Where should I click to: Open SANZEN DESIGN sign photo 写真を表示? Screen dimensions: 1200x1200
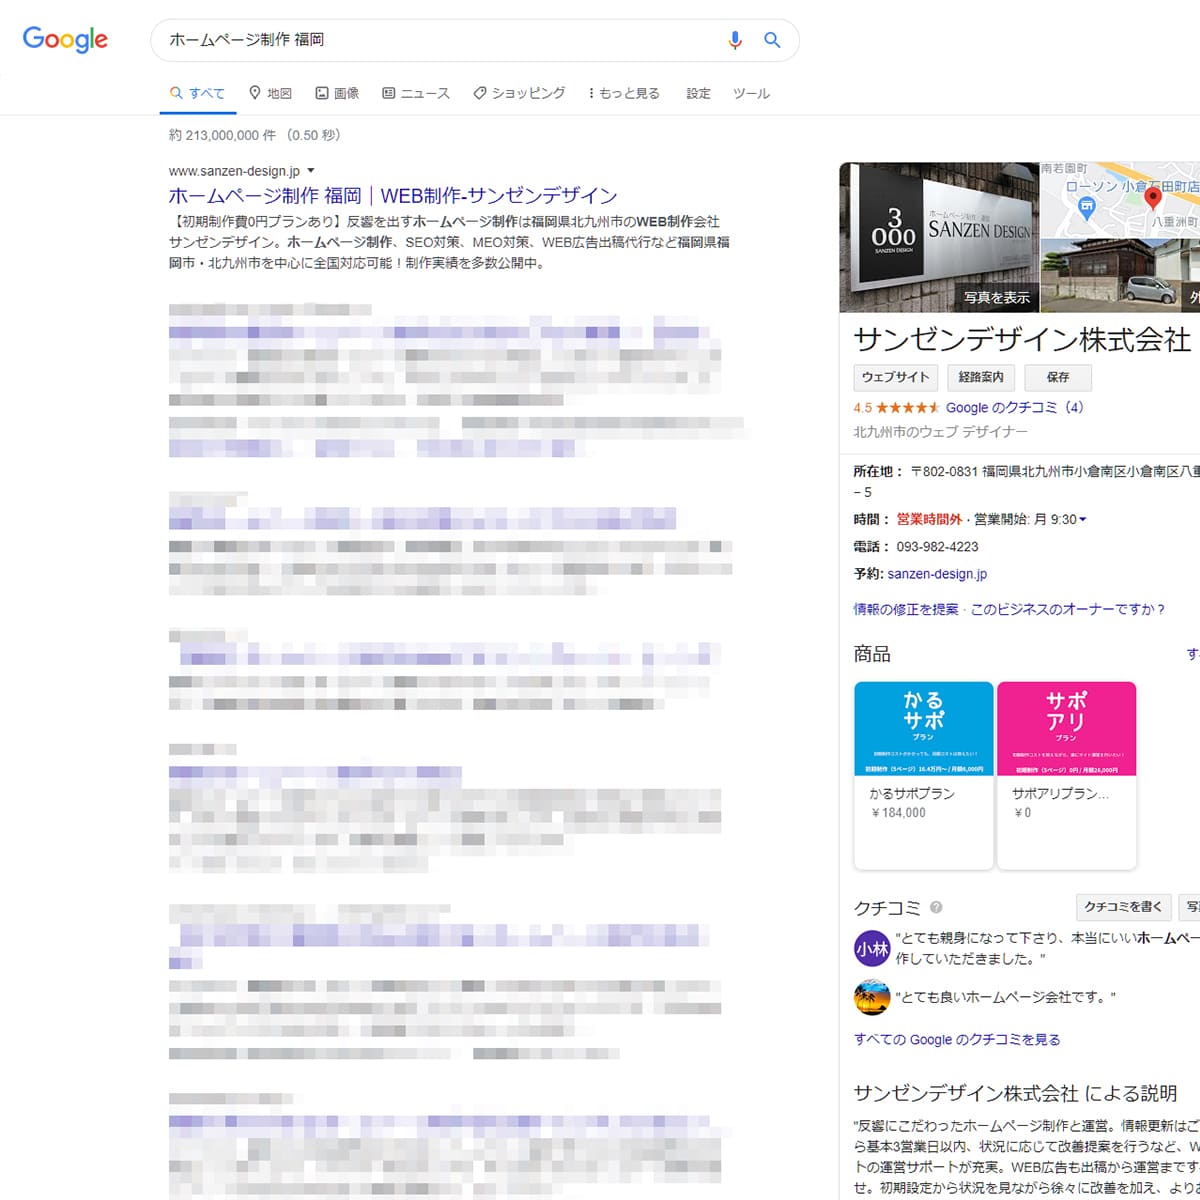939,238
